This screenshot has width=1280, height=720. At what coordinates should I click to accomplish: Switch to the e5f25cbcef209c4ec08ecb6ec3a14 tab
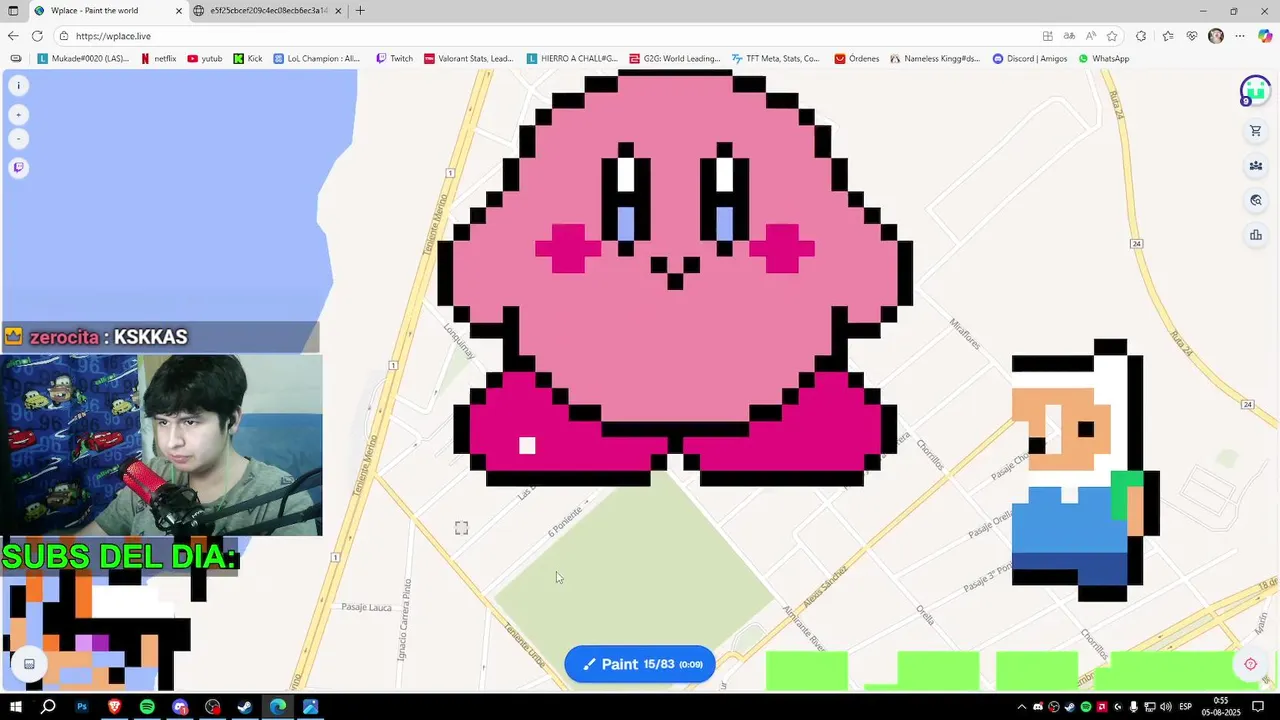coord(268,11)
